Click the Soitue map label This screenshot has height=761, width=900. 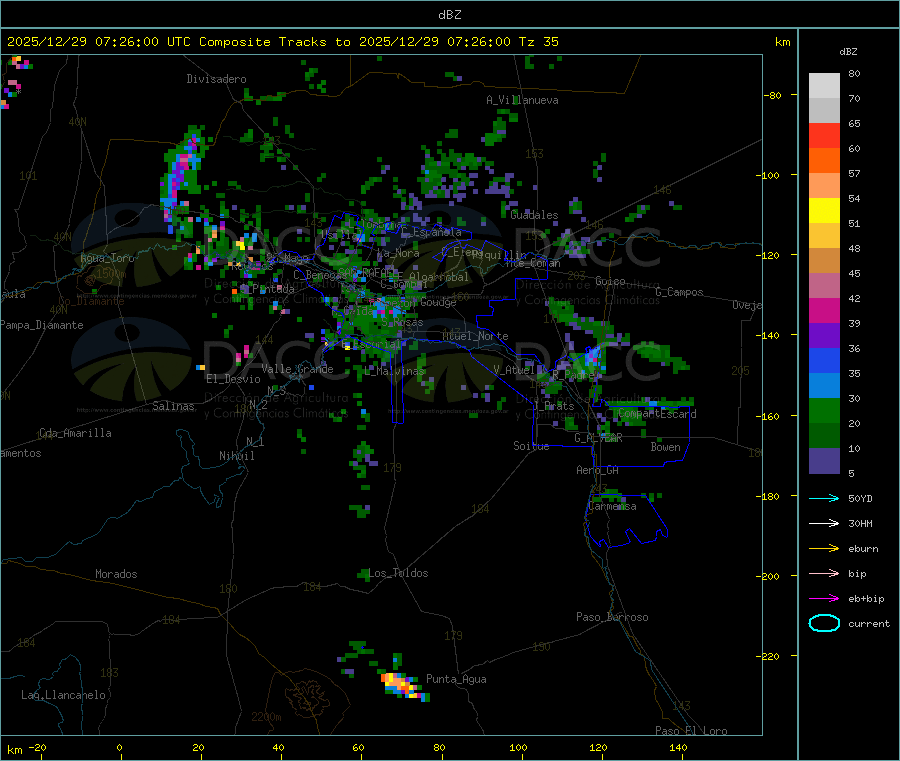531,446
